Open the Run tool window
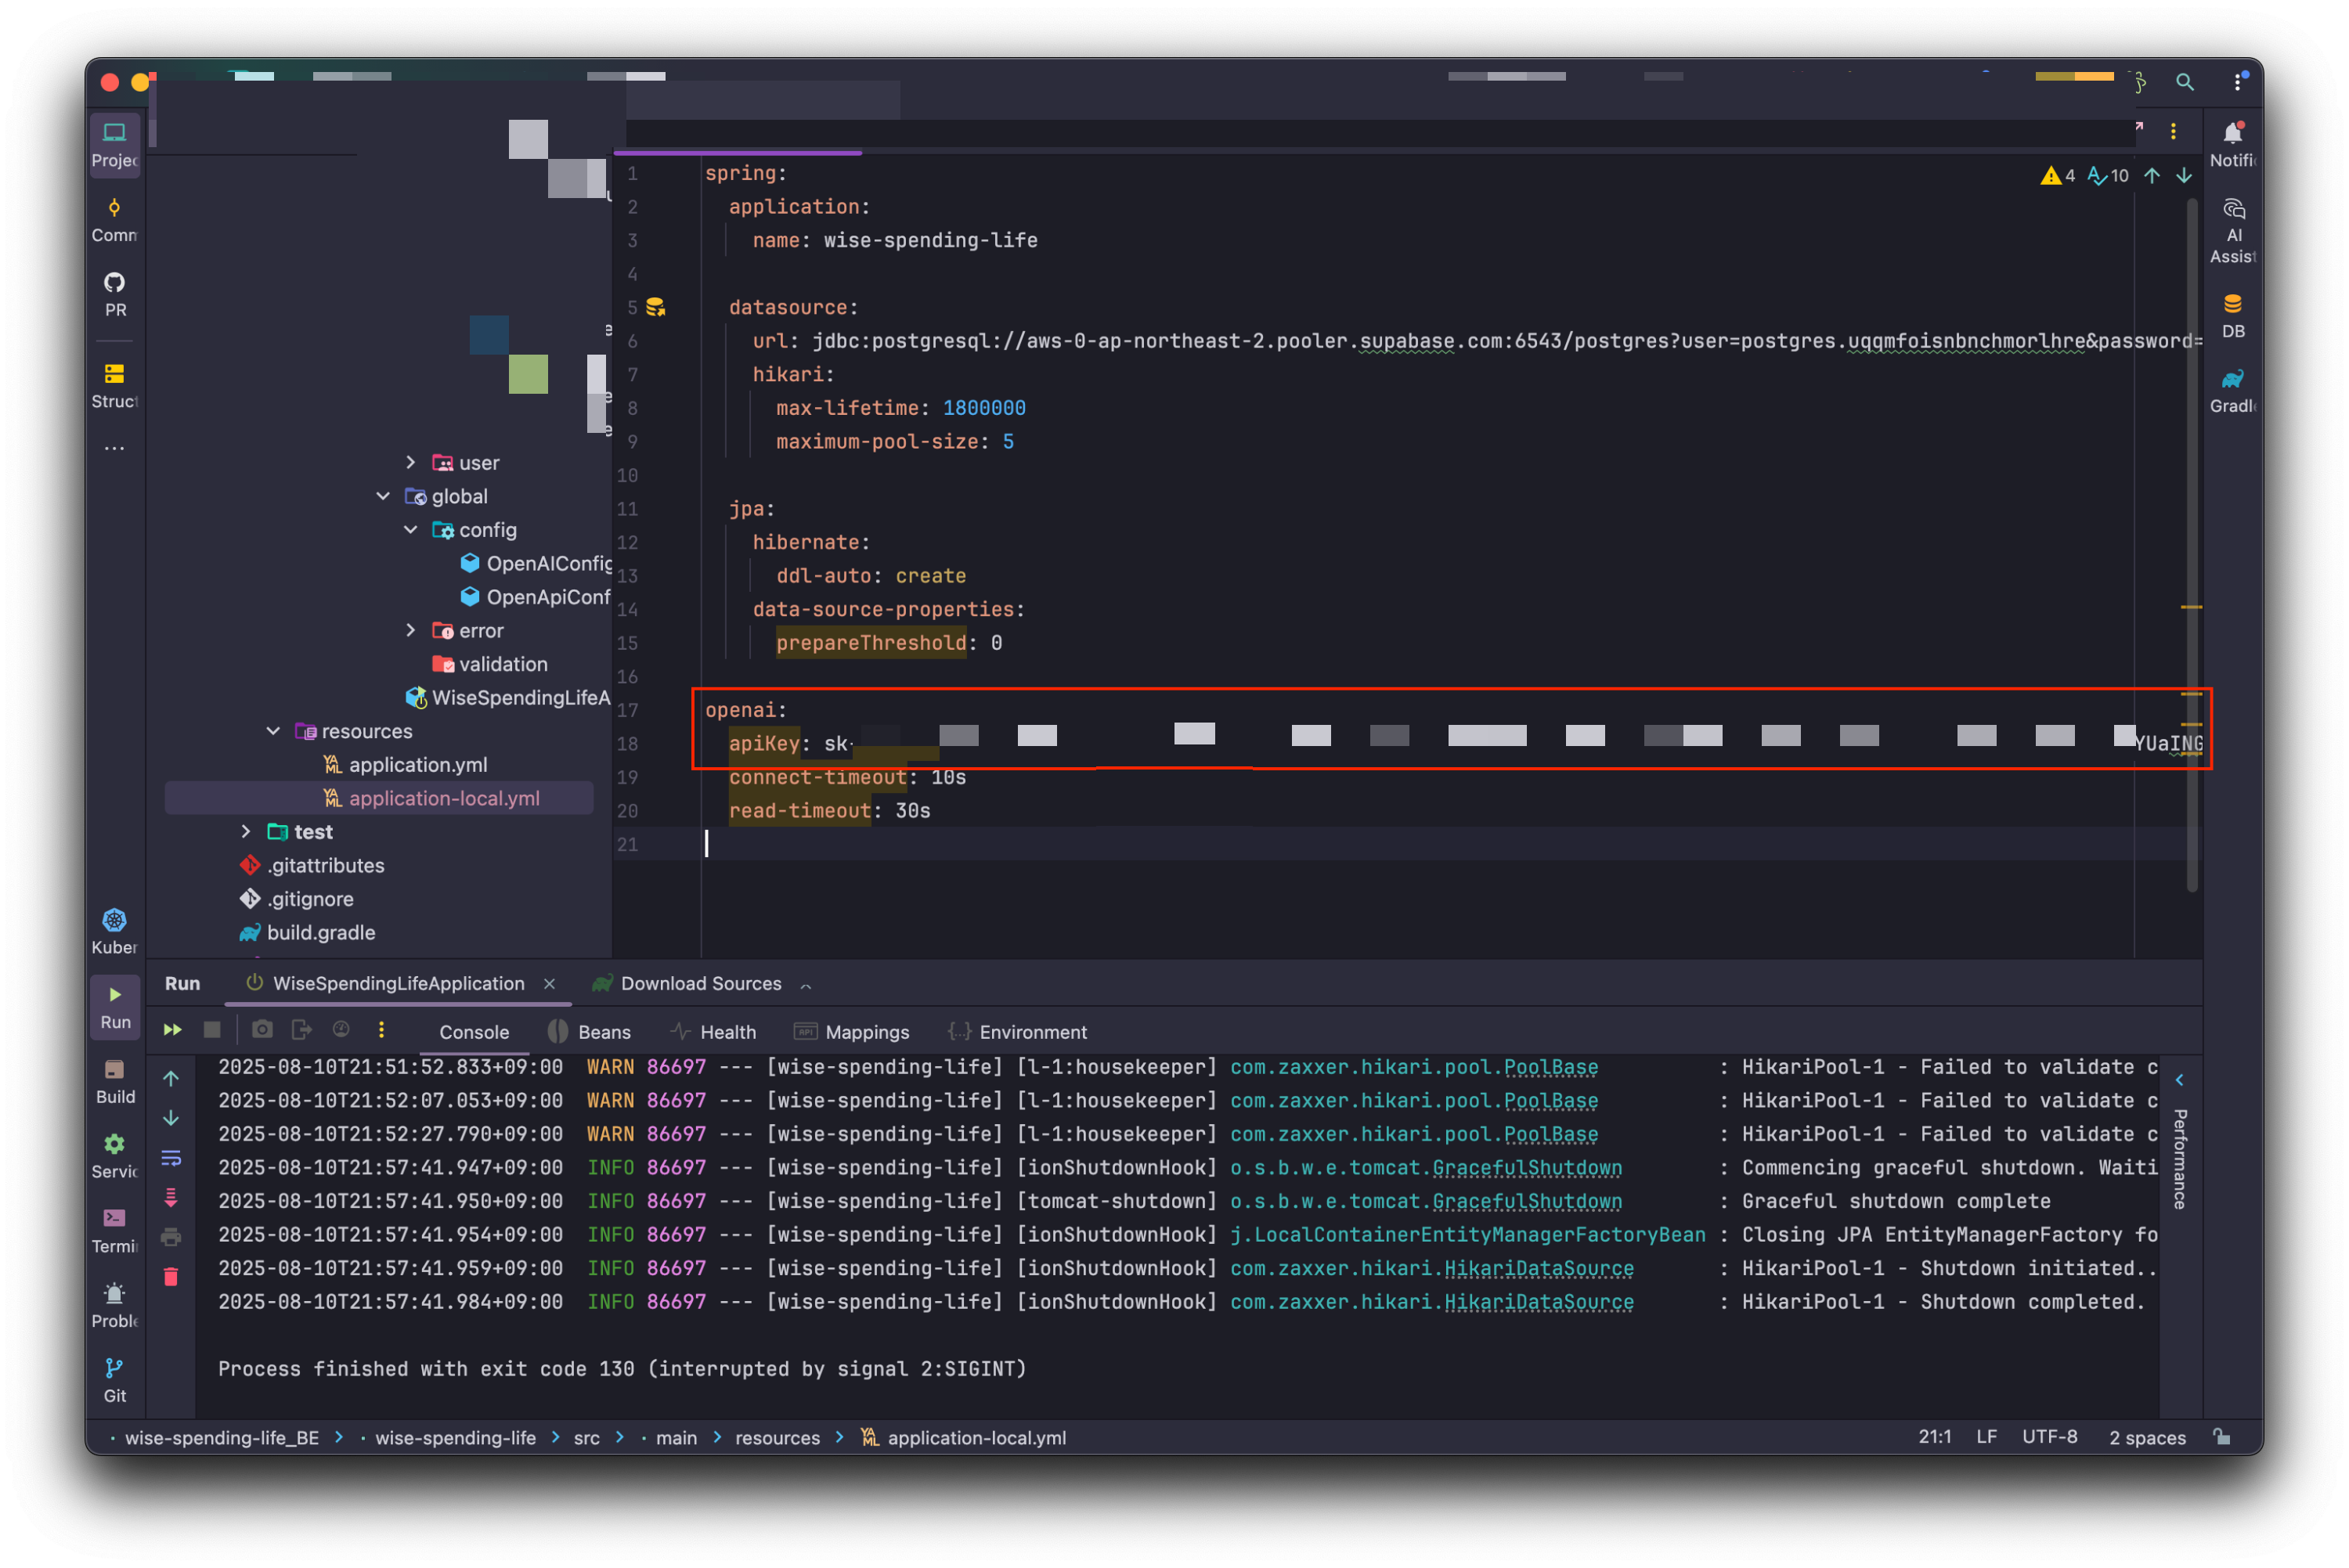 tap(114, 1007)
